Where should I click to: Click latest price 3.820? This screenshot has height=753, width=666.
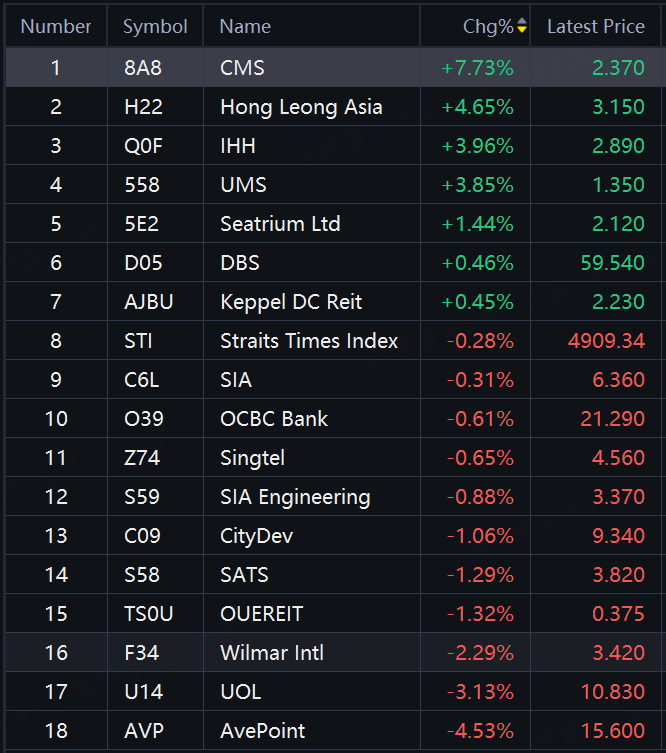(618, 575)
